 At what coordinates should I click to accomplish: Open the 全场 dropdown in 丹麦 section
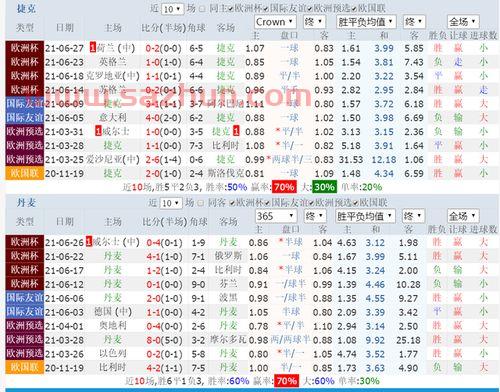[x=463, y=216]
